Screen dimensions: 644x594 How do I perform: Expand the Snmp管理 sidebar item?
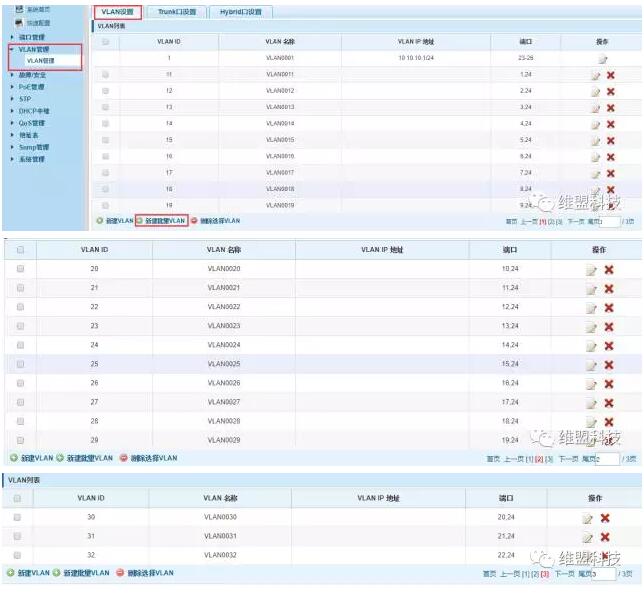[34, 147]
